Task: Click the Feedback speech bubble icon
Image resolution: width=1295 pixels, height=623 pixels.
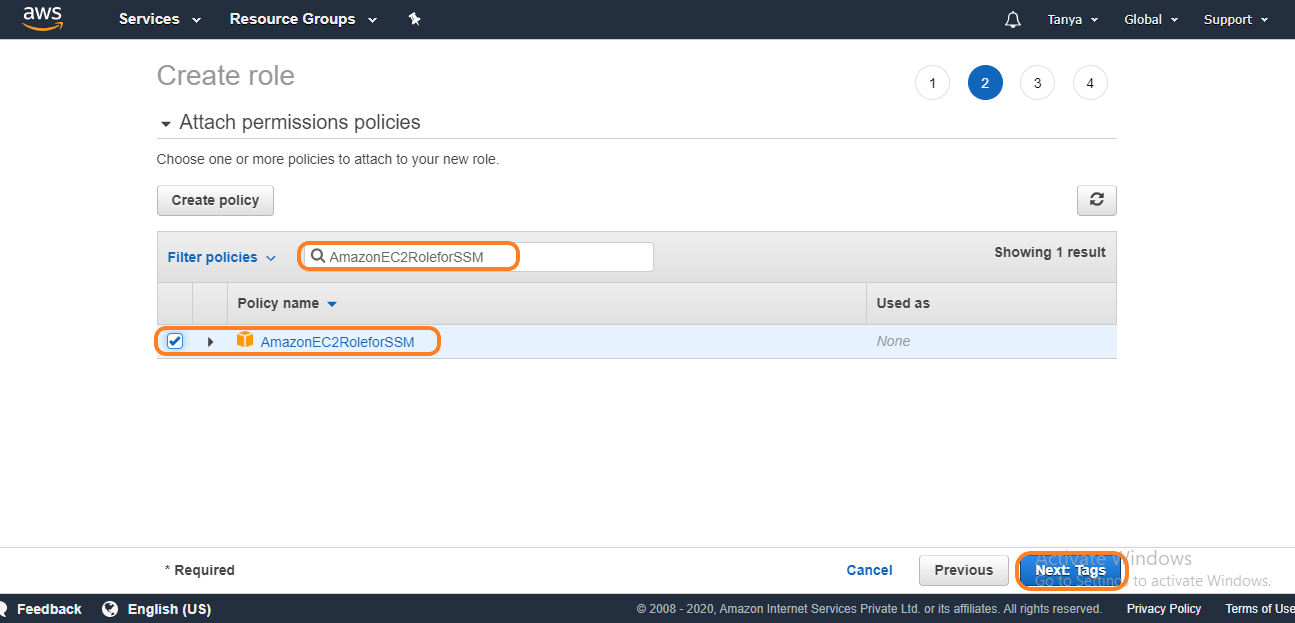Action: point(4,609)
